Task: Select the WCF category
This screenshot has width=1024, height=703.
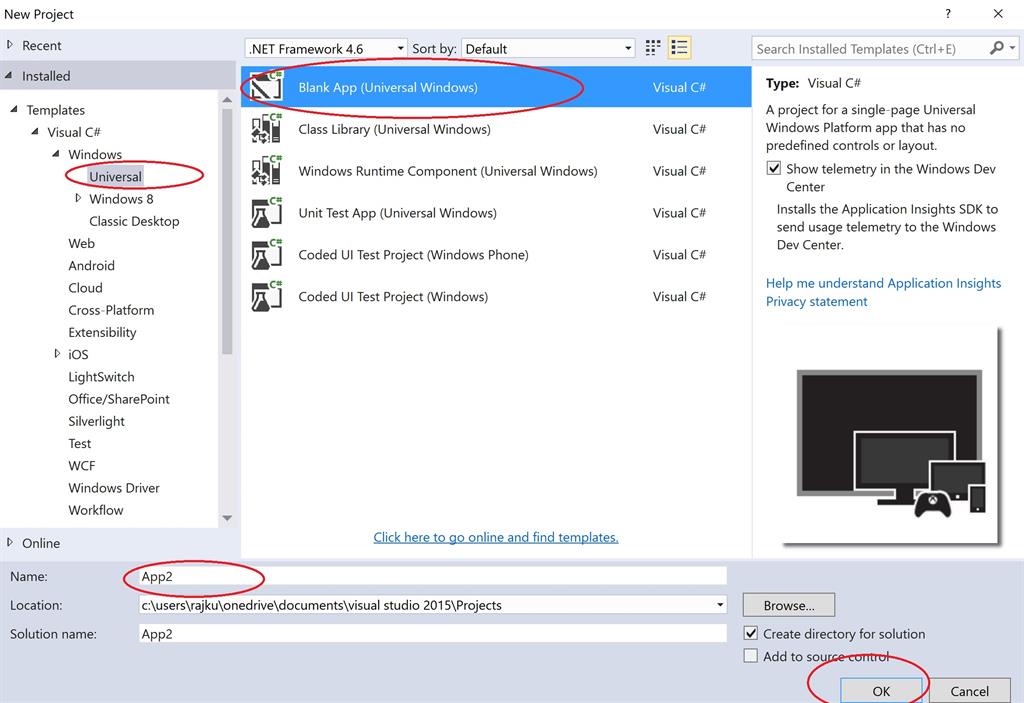Action: 82,465
